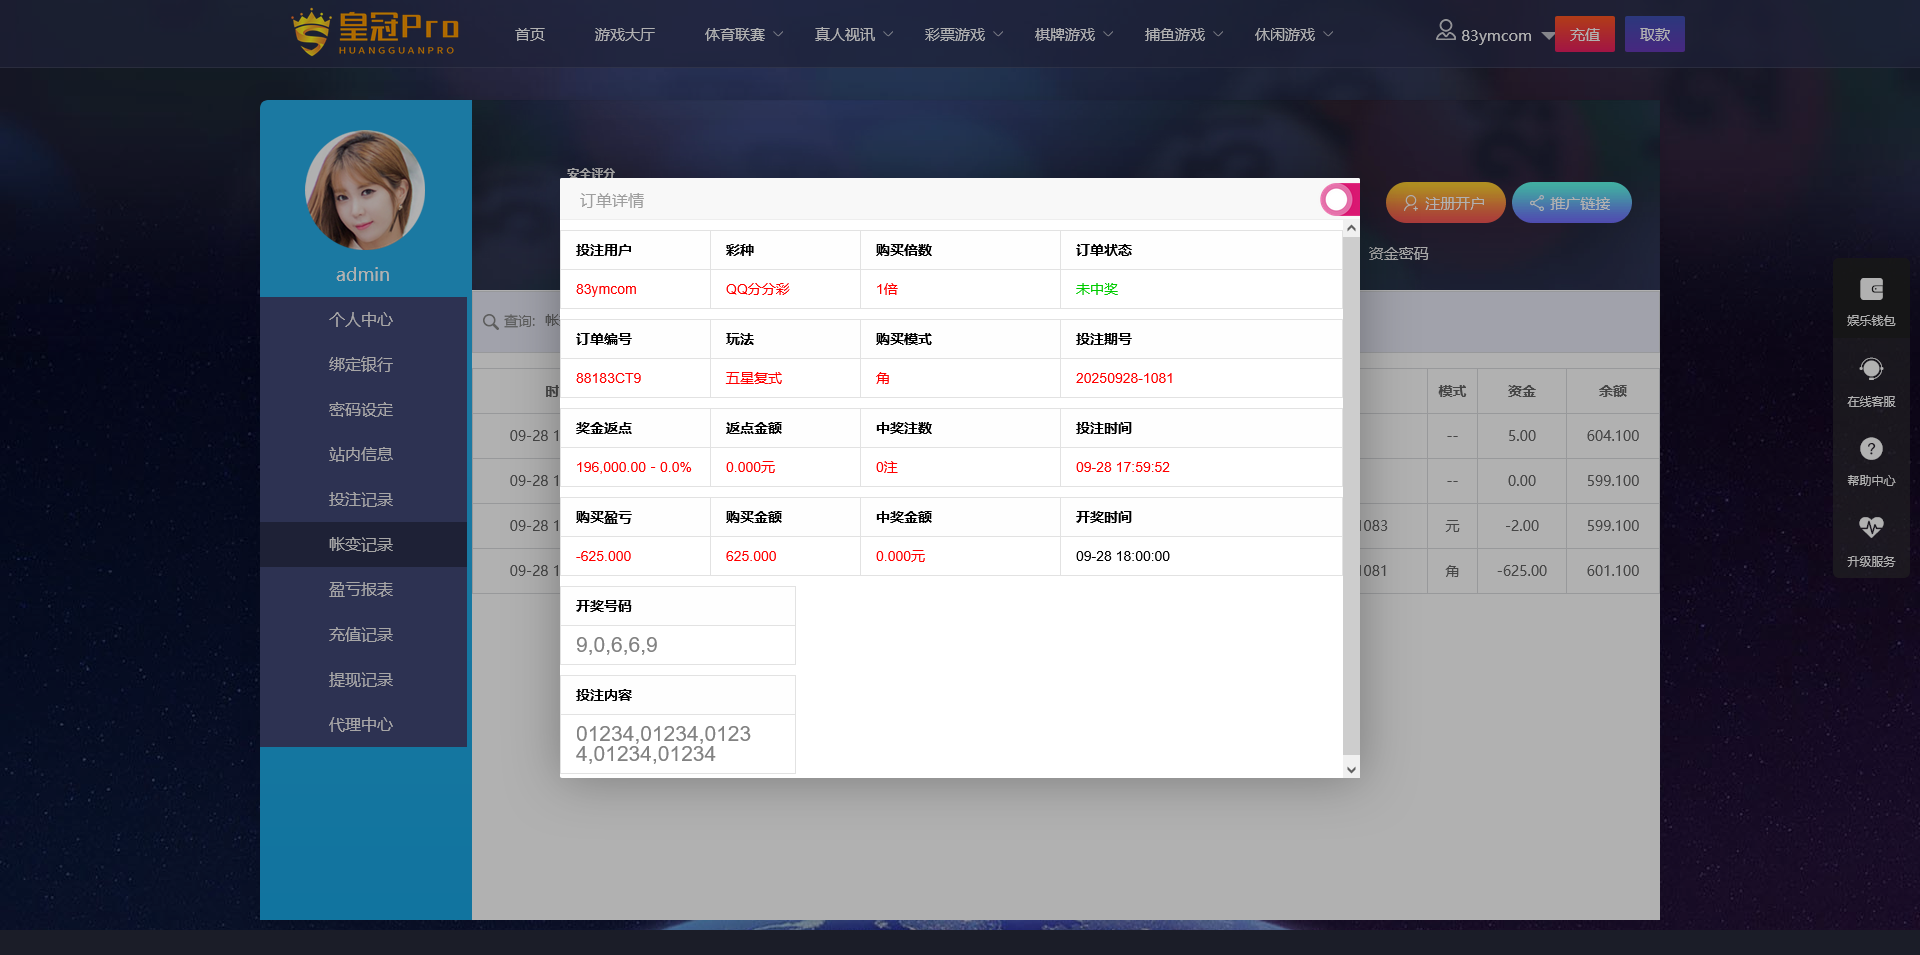The height and width of the screenshot is (955, 1920).
Task: Expand the 体育联赛 dropdown menu
Action: (x=744, y=35)
